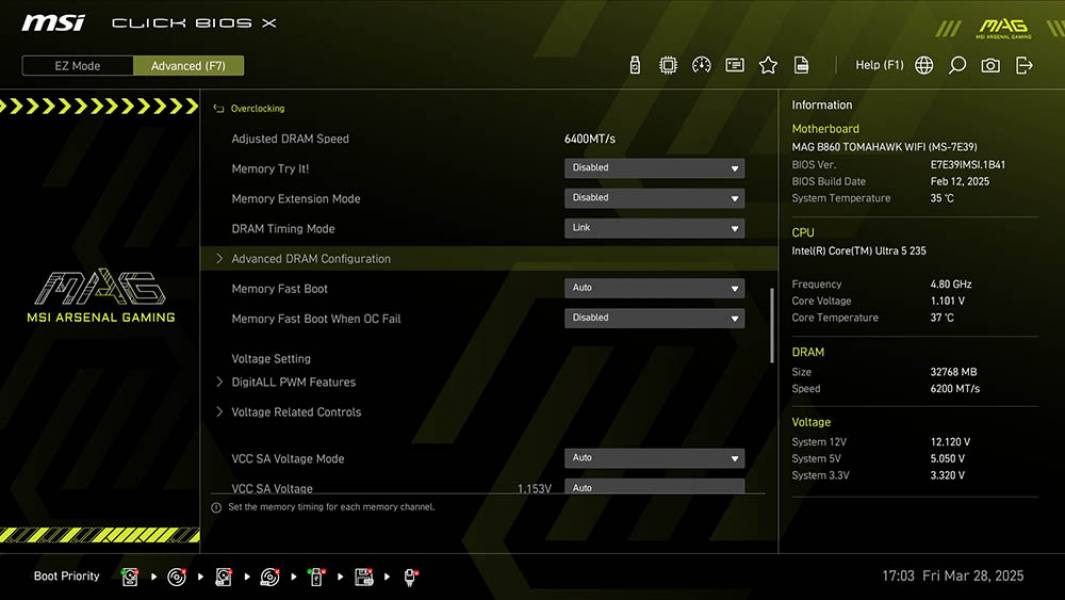Select the USB stick boot device icon

[x=316, y=577]
